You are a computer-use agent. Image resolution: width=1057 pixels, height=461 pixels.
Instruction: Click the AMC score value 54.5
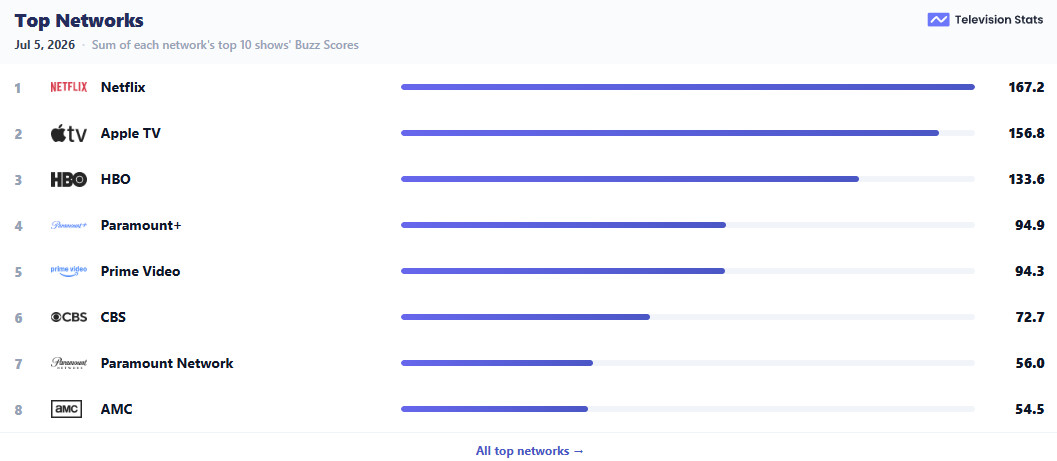pos(1030,409)
